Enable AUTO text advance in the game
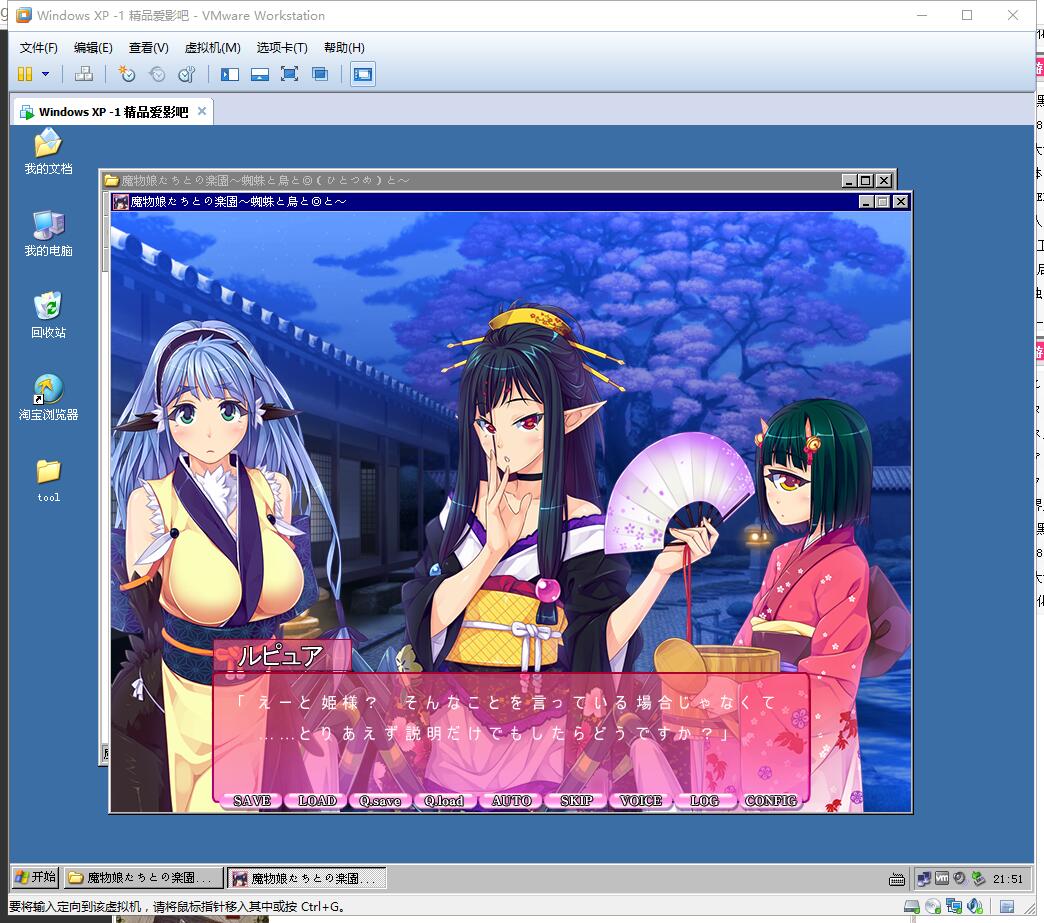This screenshot has height=923, width=1044. tap(511, 801)
